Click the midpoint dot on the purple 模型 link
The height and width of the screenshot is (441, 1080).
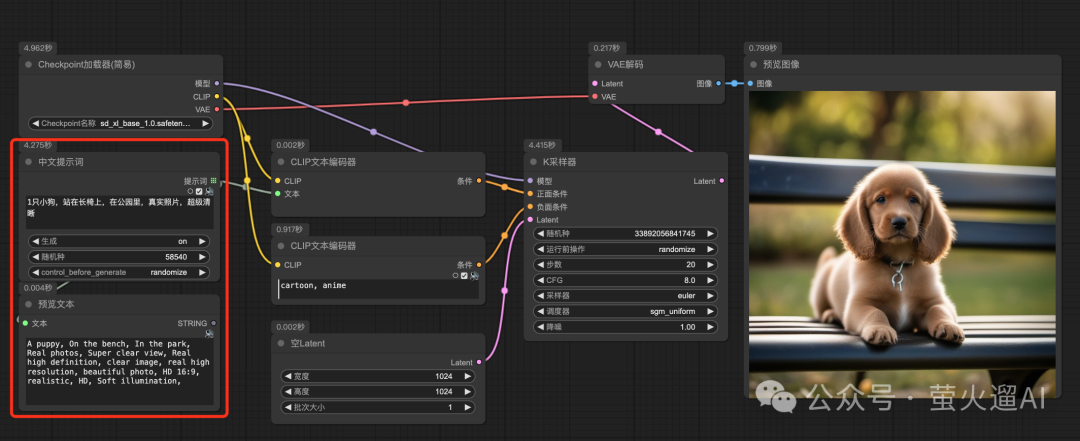(373, 132)
